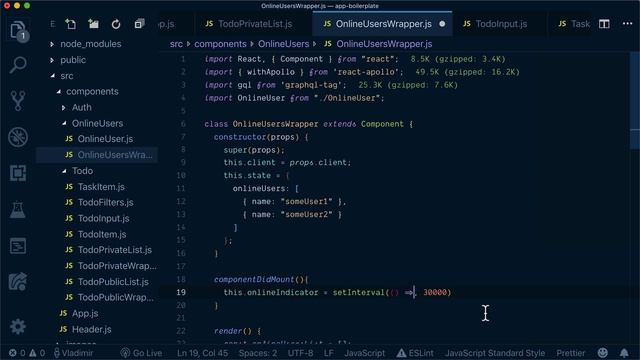Open the Search view in activity bar
This screenshot has height=360, width=640.
coord(18,64)
